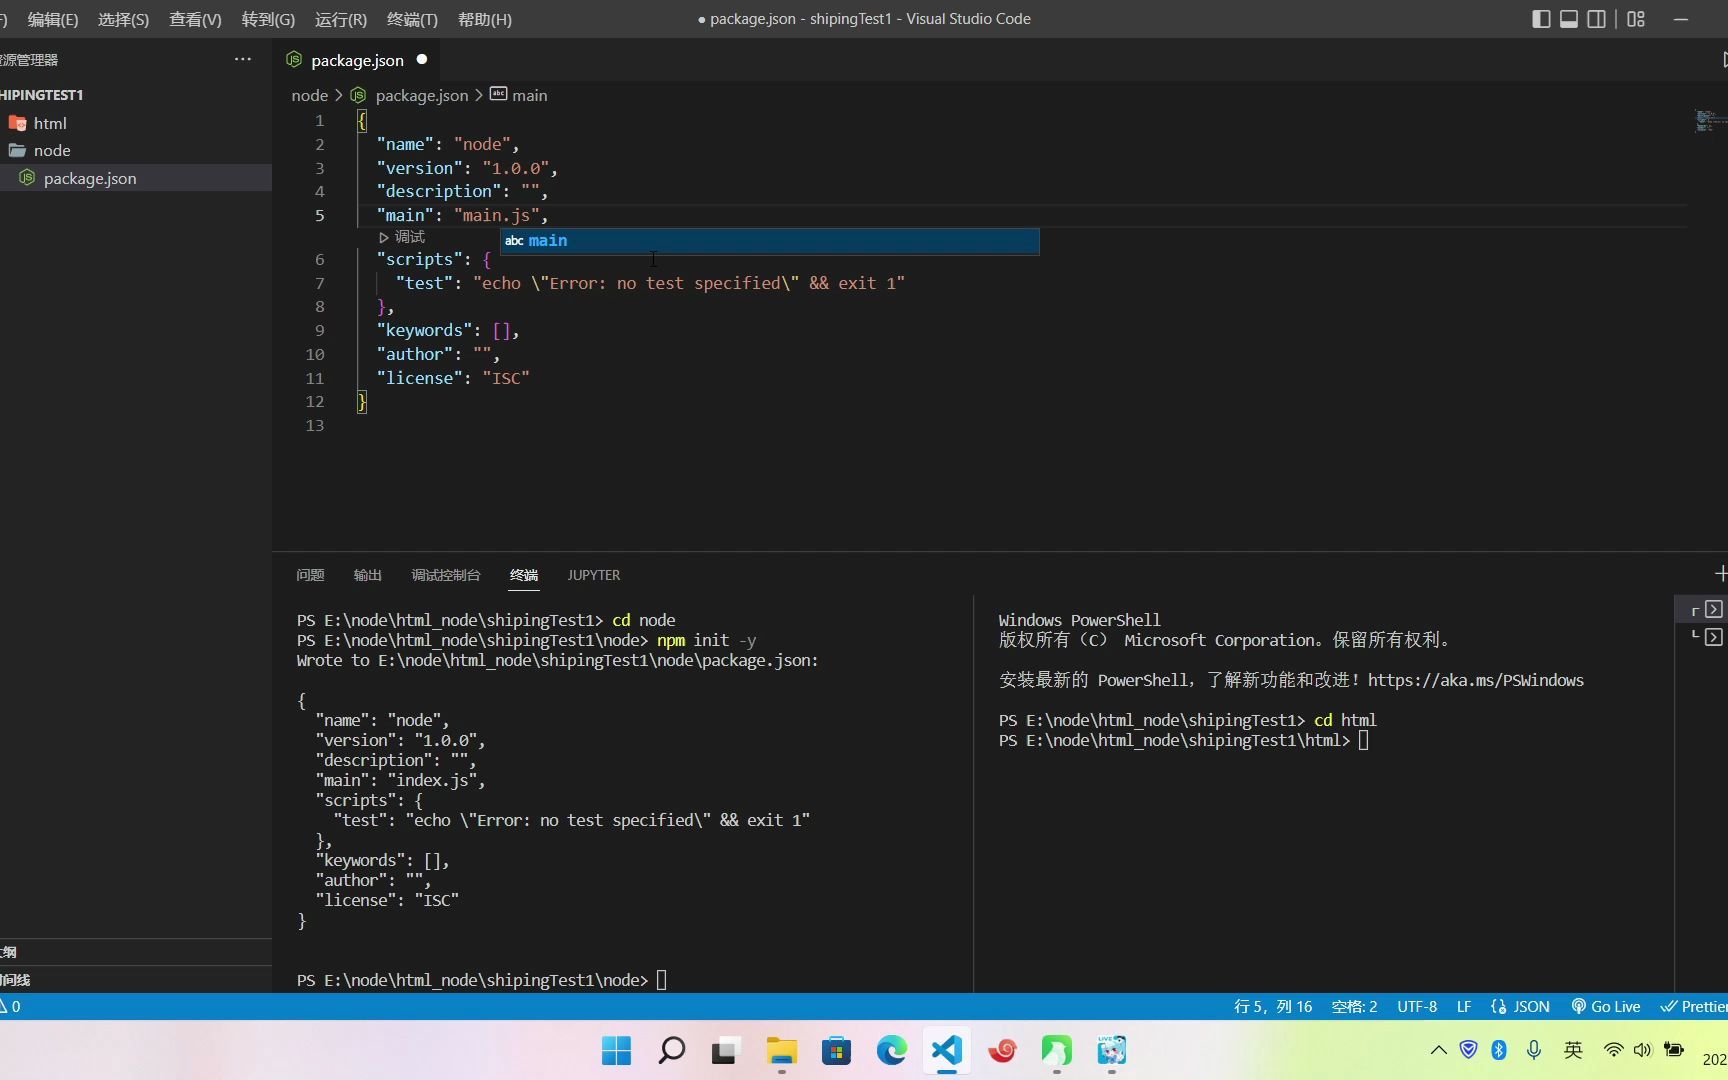1728x1080 pixels.
Task: Start Go Live server
Action: [1606, 1007]
